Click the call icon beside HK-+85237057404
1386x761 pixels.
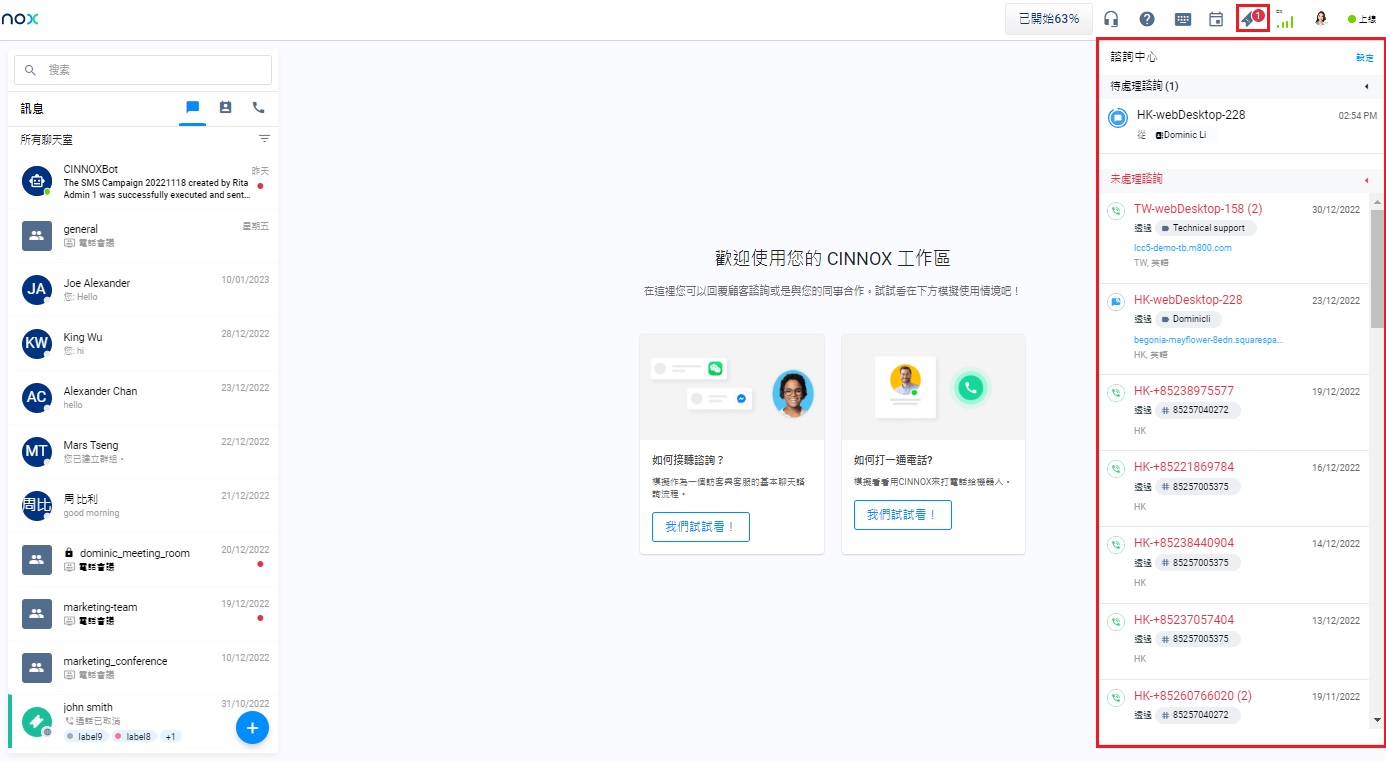coord(1116,621)
